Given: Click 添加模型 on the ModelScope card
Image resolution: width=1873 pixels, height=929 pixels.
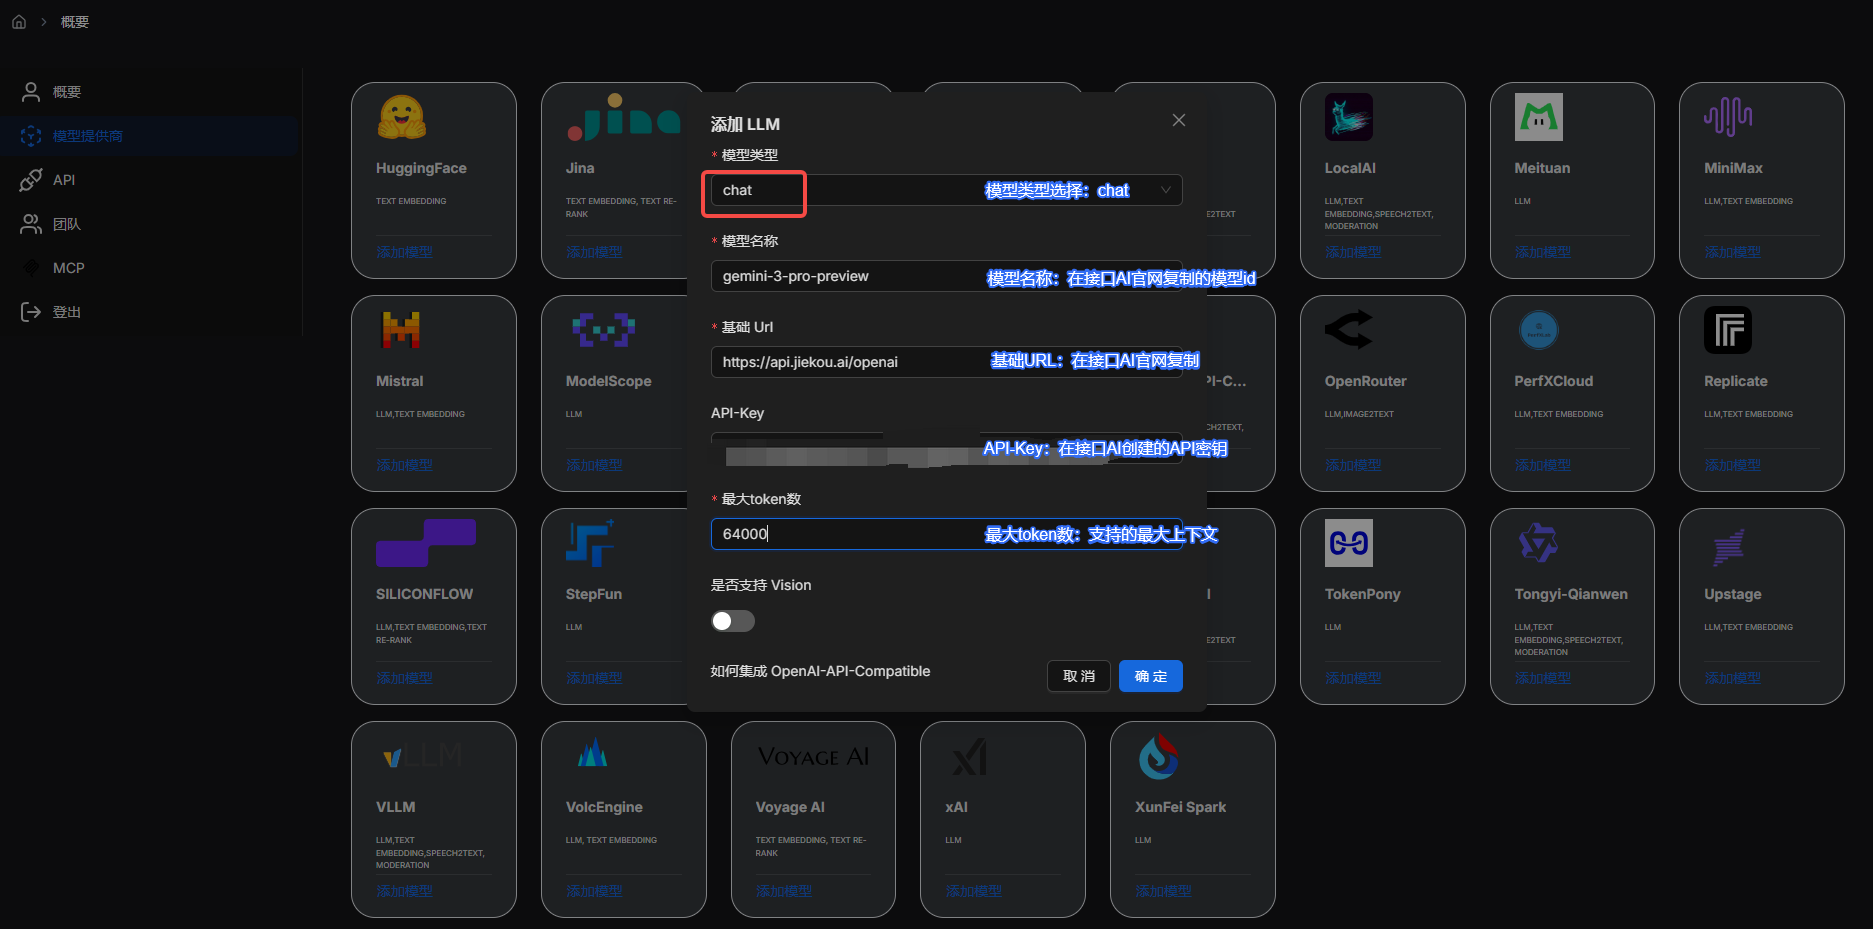Looking at the screenshot, I should [594, 465].
